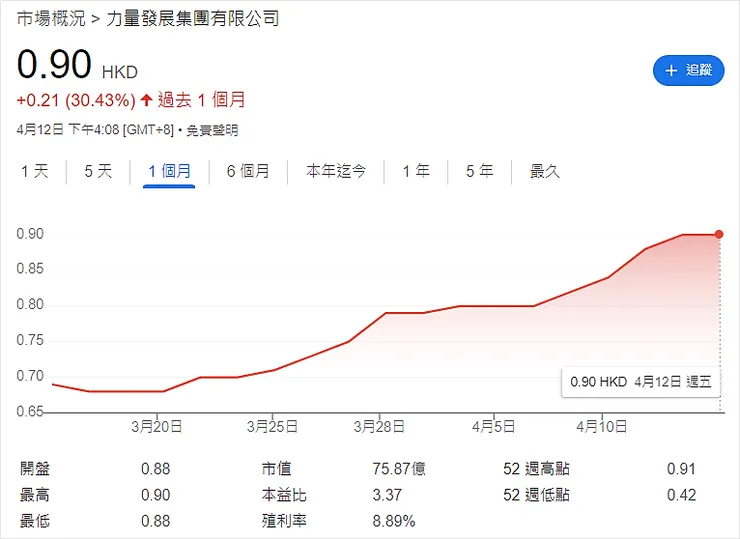Click the 52 週高點 label
Image resolution: width=740 pixels, height=539 pixels.
pyautogui.click(x=537, y=469)
